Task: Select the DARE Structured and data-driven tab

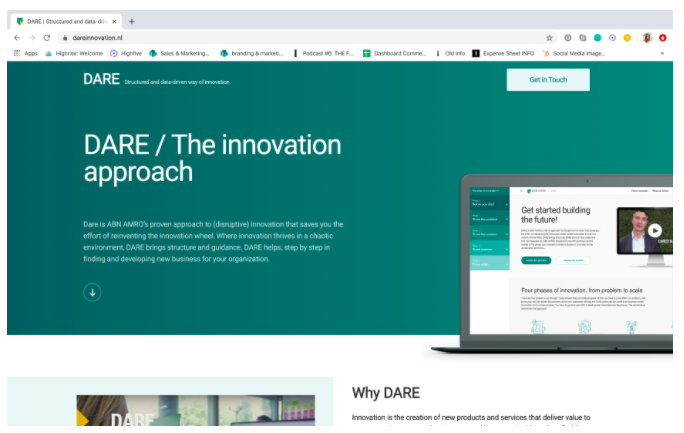Action: point(67,21)
